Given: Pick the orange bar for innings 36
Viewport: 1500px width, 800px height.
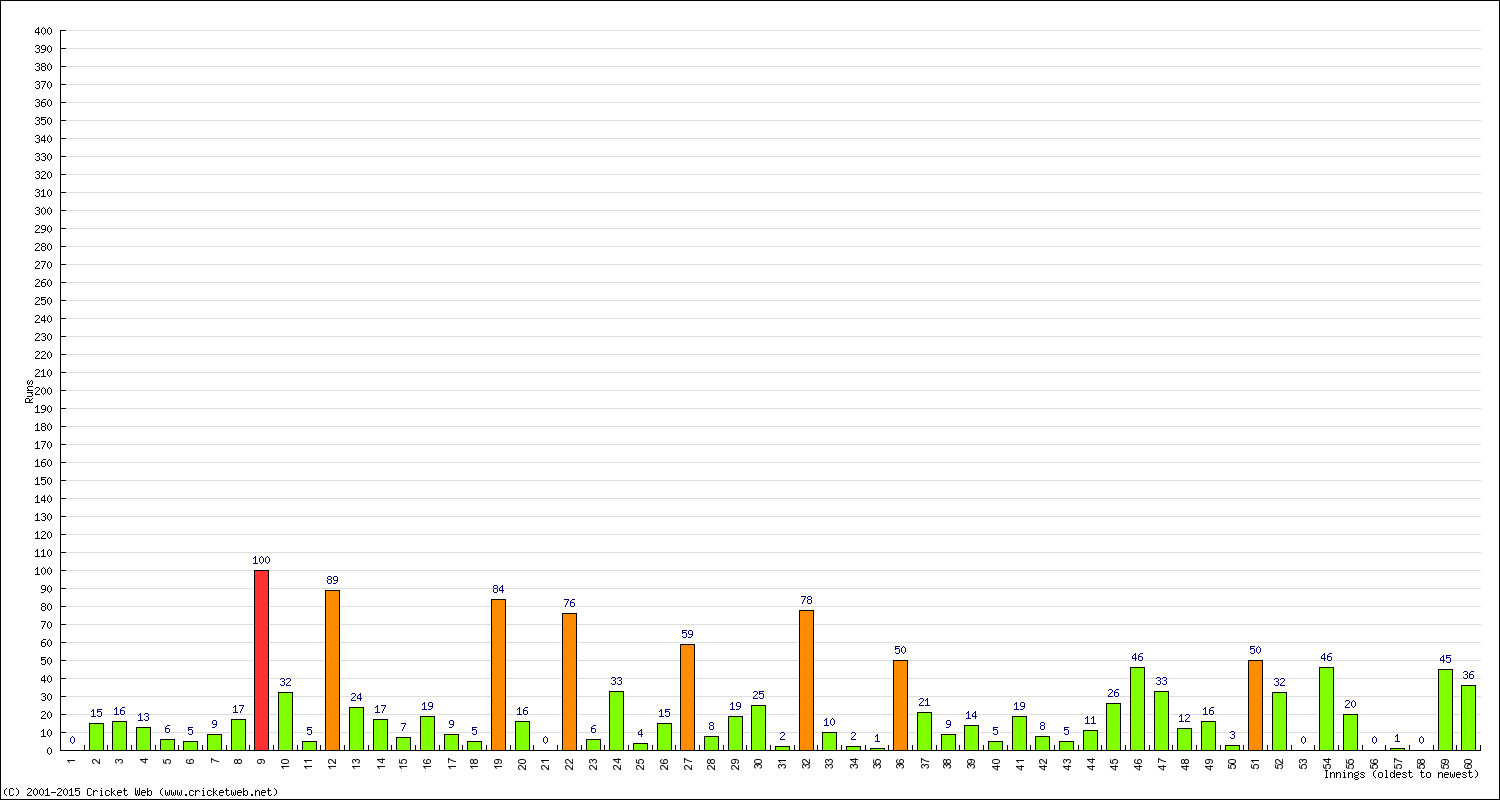Looking at the screenshot, I should [900, 705].
